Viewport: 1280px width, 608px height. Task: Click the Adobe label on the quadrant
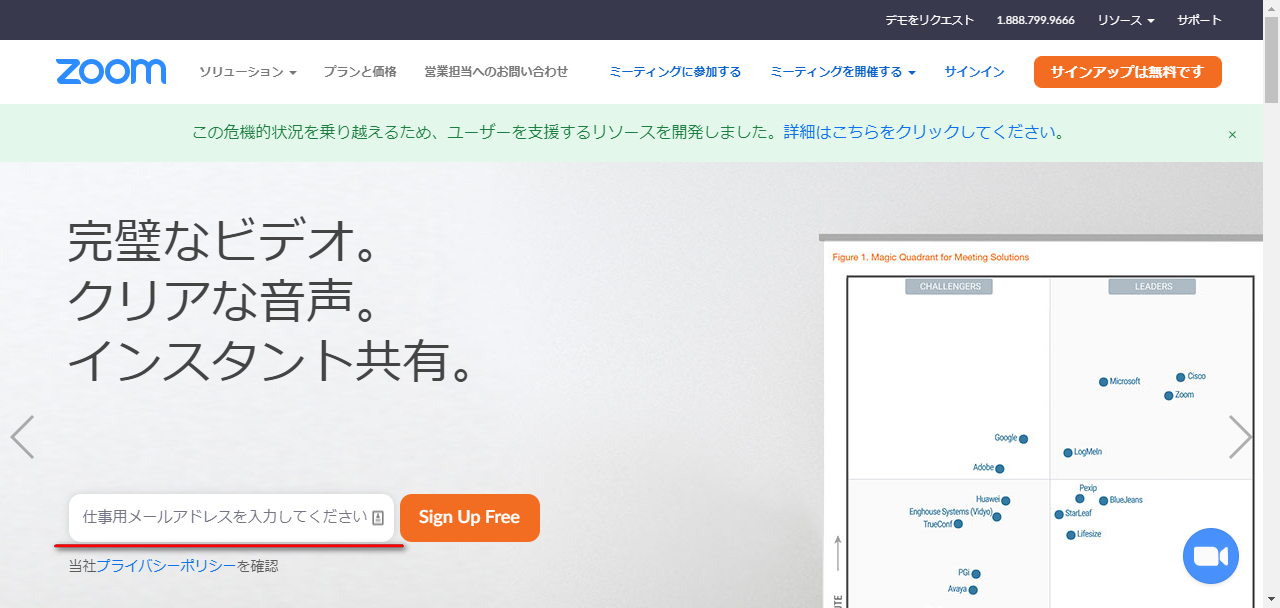[x=984, y=468]
